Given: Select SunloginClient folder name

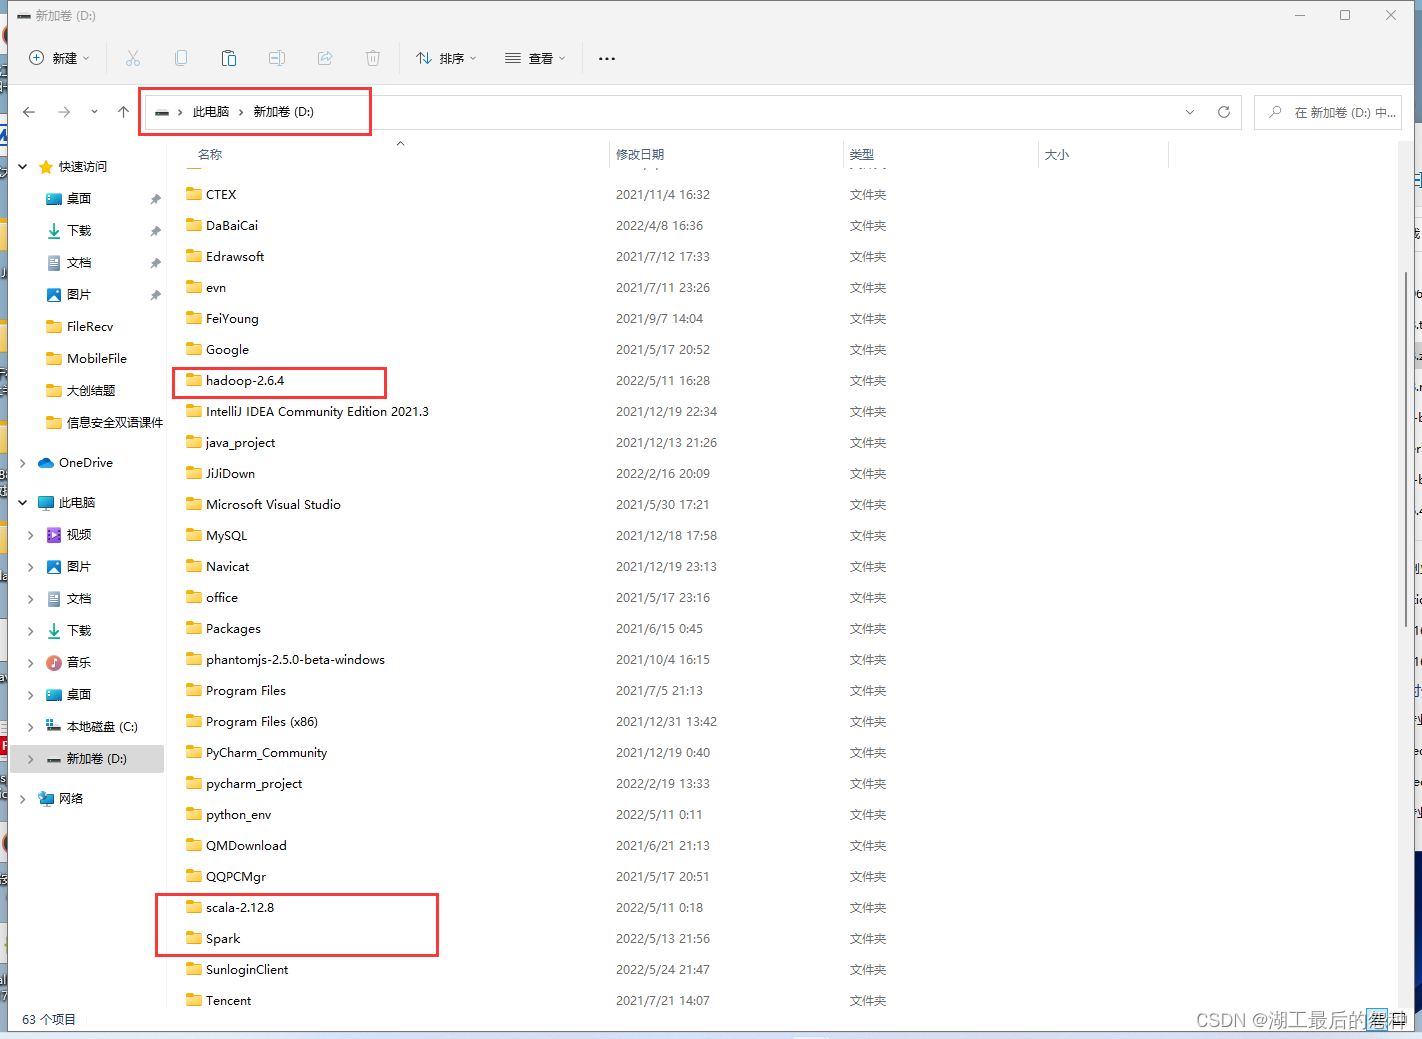Looking at the screenshot, I should click(247, 970).
